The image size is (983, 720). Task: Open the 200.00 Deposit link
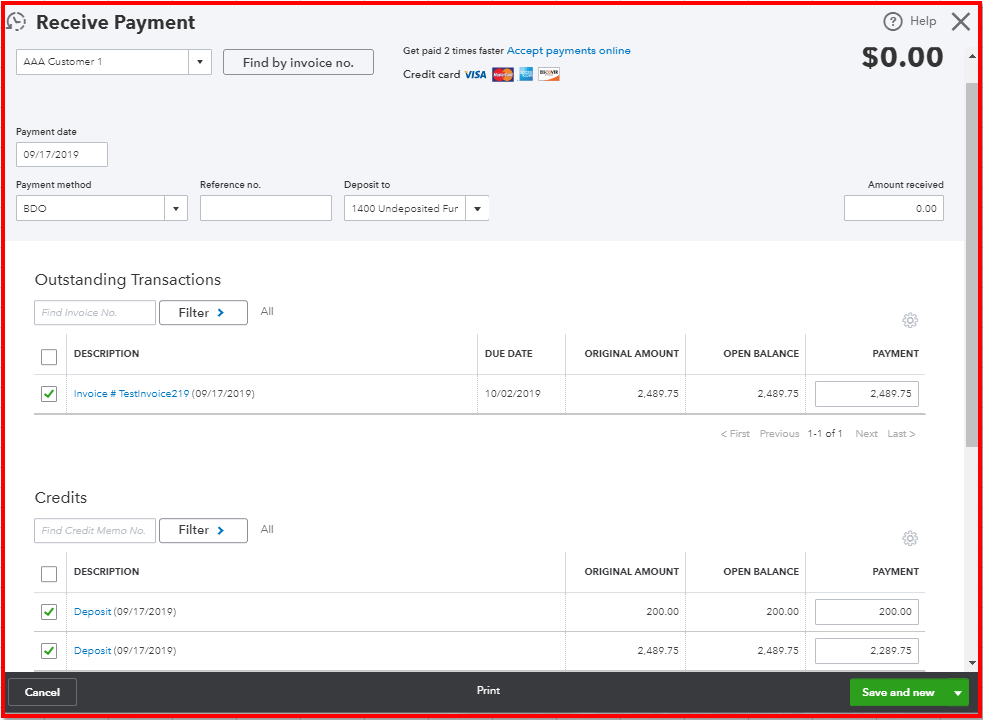92,611
